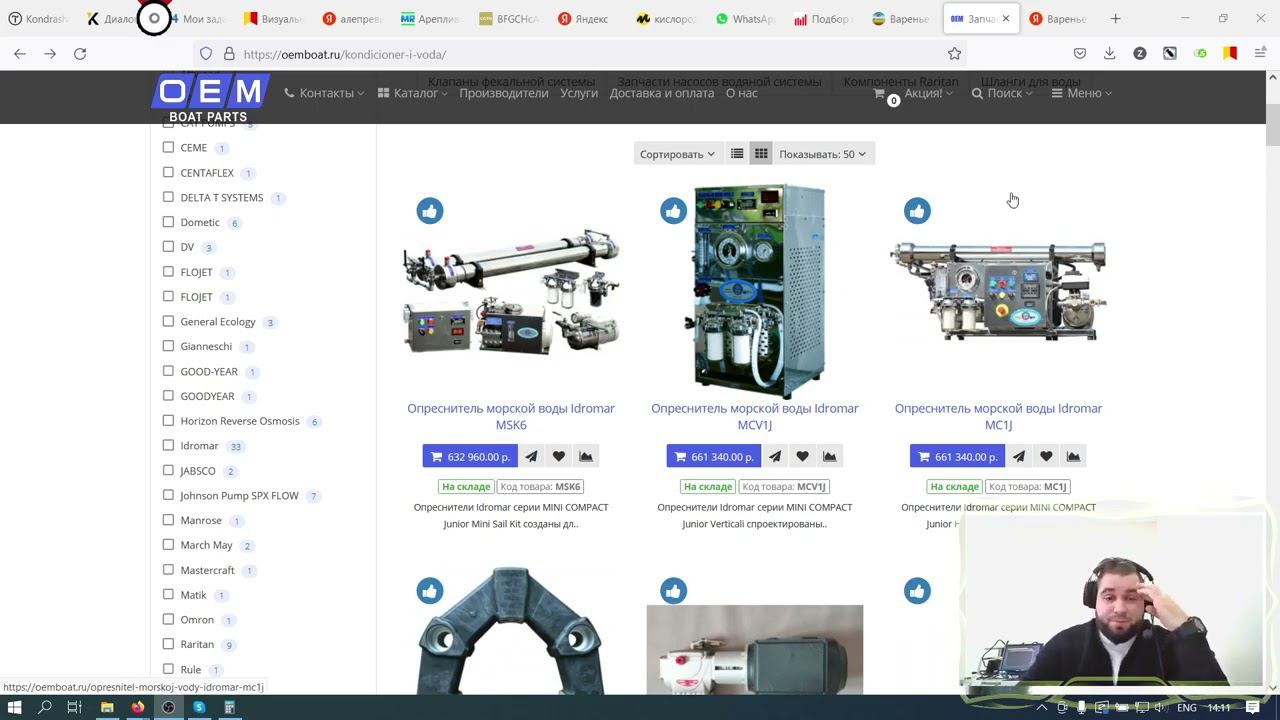Open File Explorer from the taskbar
This screenshot has height=720, width=1280.
tap(107, 707)
